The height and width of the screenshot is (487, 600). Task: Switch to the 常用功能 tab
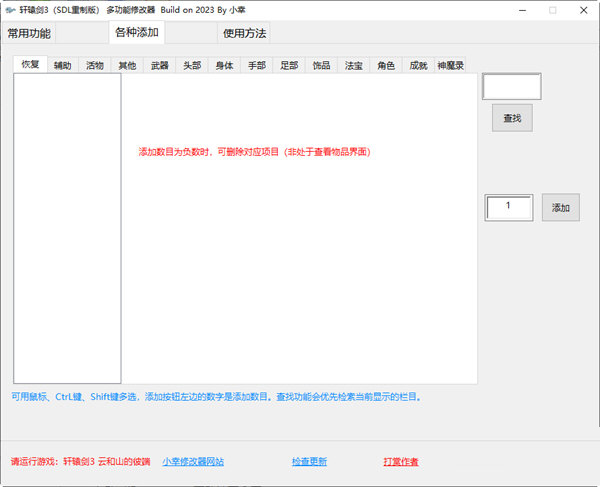[29, 33]
